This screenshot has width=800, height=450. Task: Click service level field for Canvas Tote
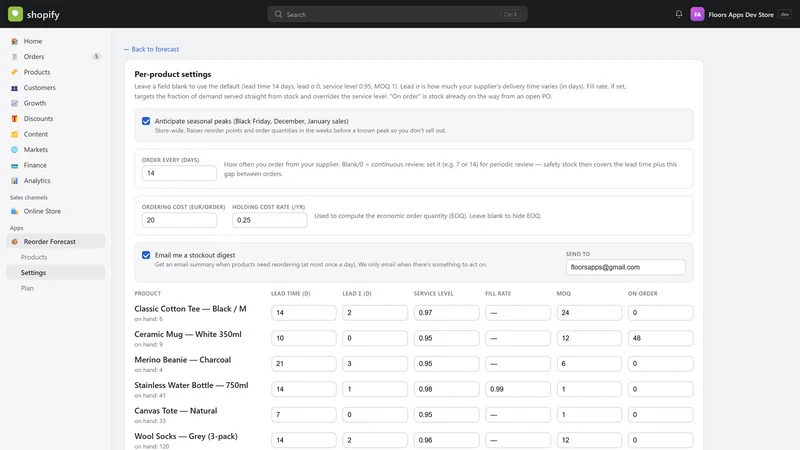[x=446, y=414]
